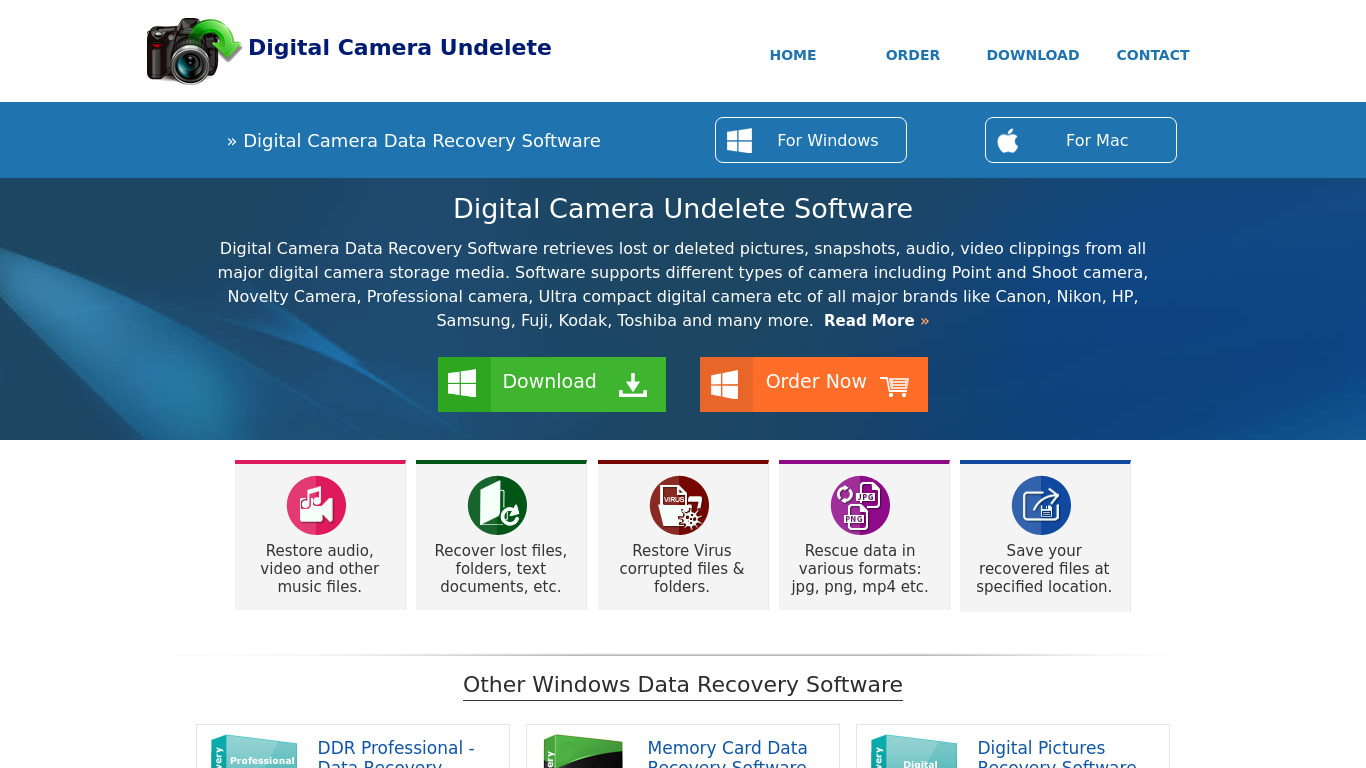Click the Digital Camera Data Recovery Software breadcrumb

414,141
